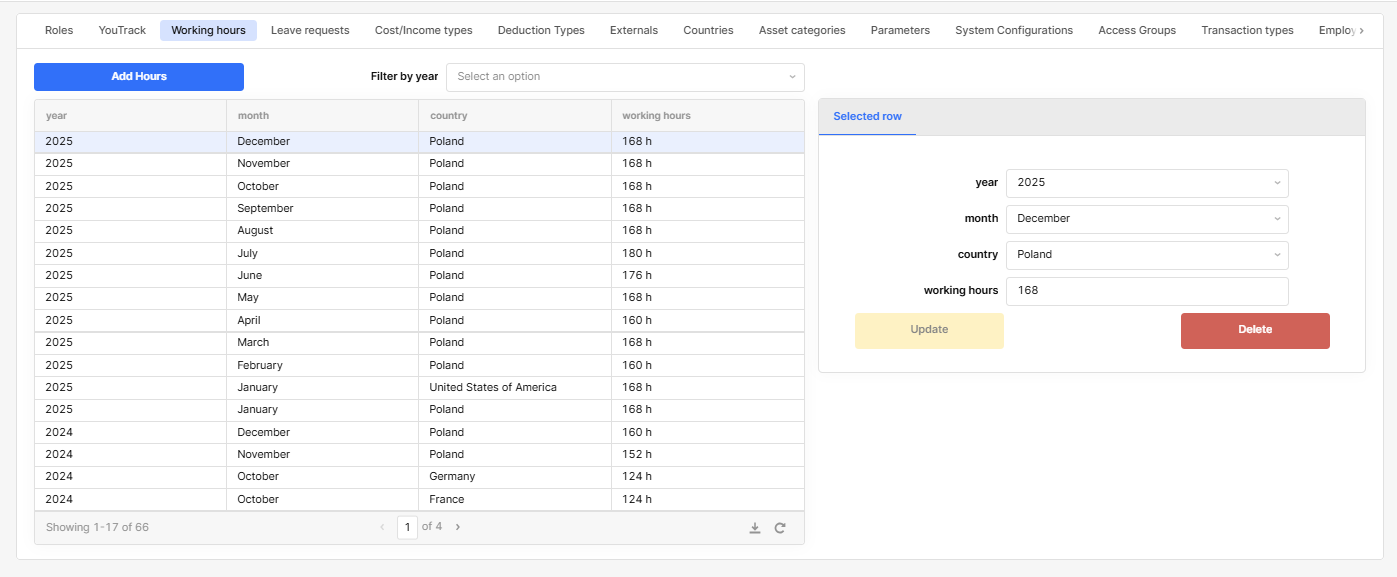Switch to the Deduction Types tab
The image size is (1397, 577).
tap(541, 30)
